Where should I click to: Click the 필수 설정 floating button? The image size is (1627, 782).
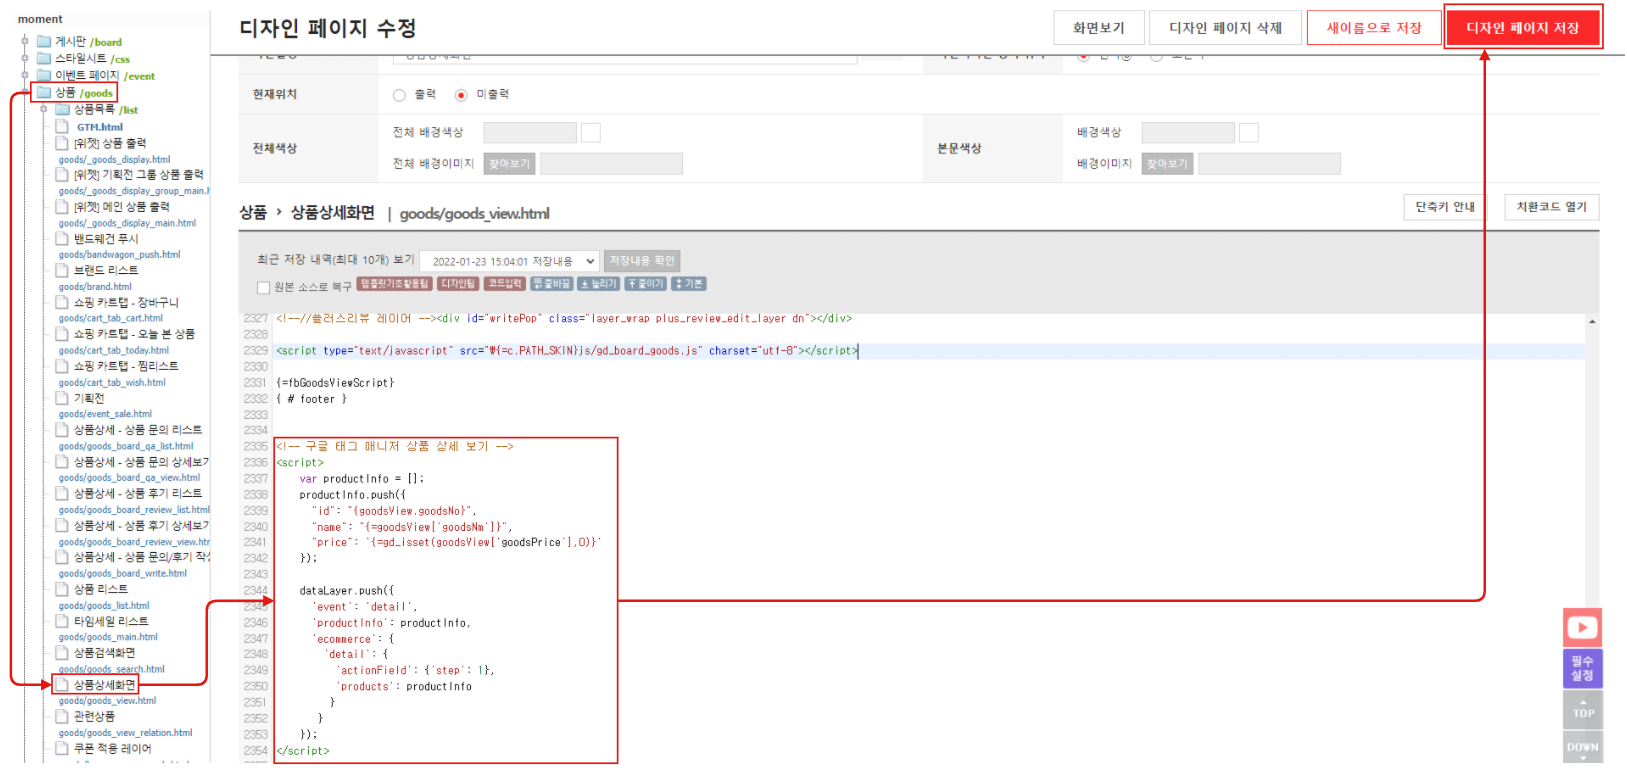point(1582,668)
